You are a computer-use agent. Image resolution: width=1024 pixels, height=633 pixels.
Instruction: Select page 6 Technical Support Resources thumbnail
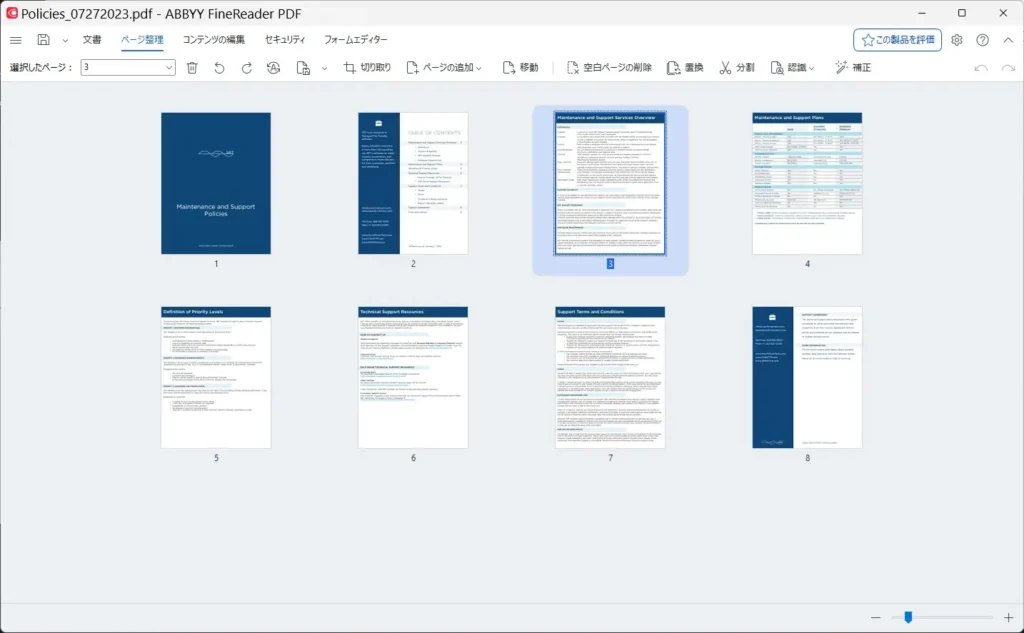click(413, 378)
